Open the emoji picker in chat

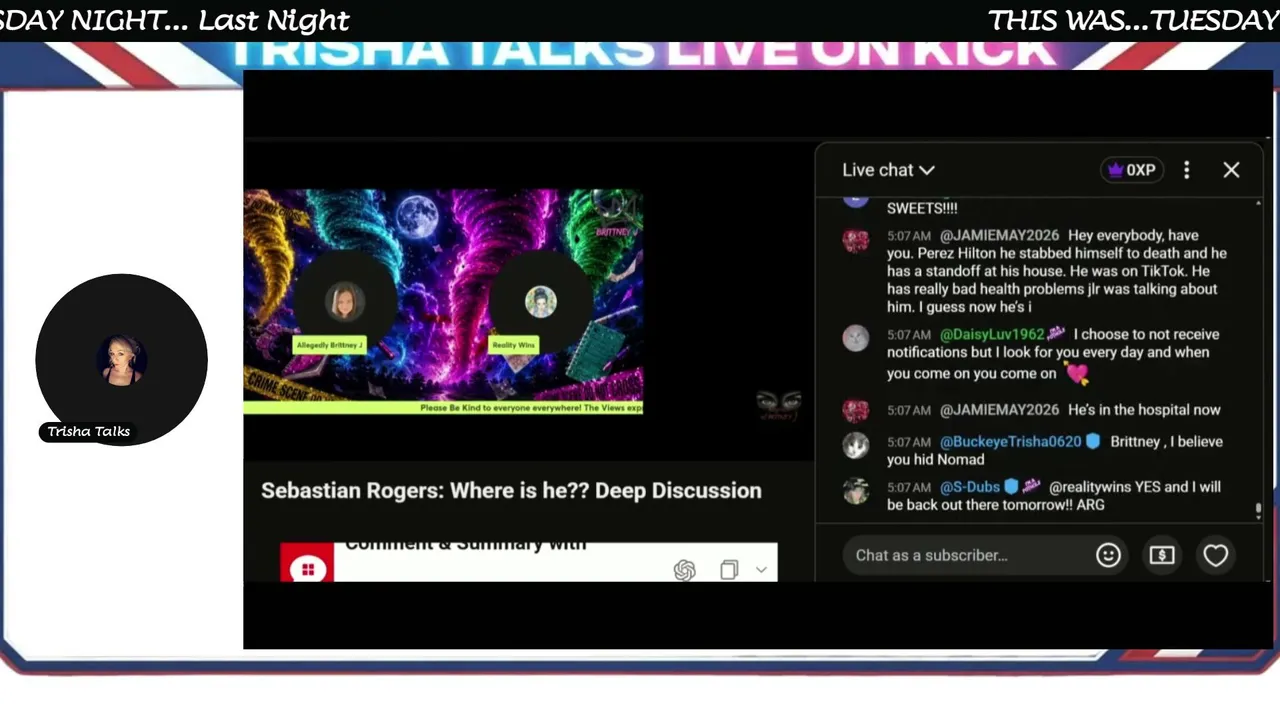pos(1108,555)
